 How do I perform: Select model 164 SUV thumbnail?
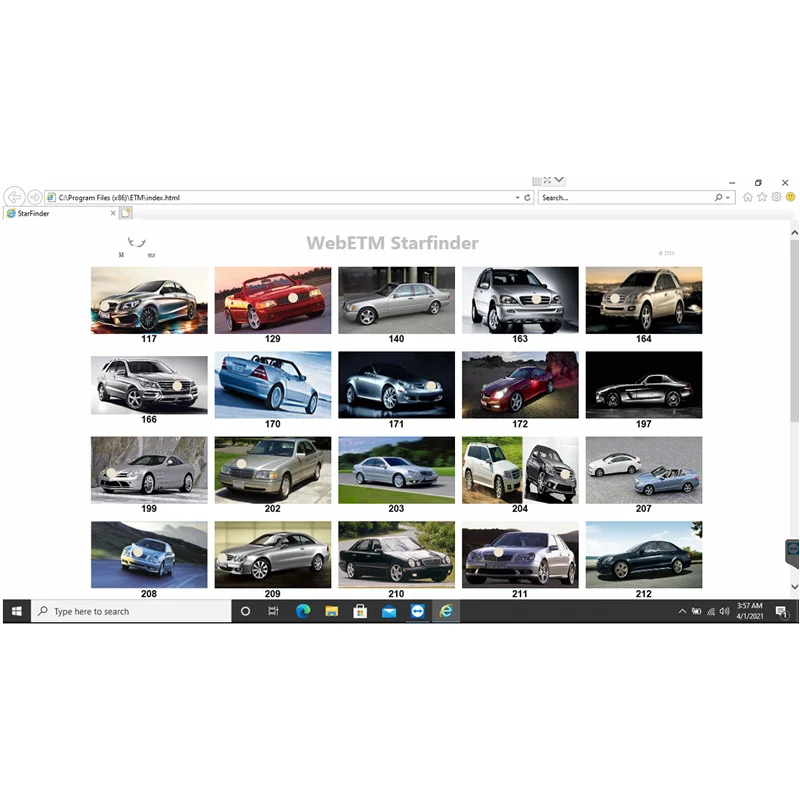644,300
